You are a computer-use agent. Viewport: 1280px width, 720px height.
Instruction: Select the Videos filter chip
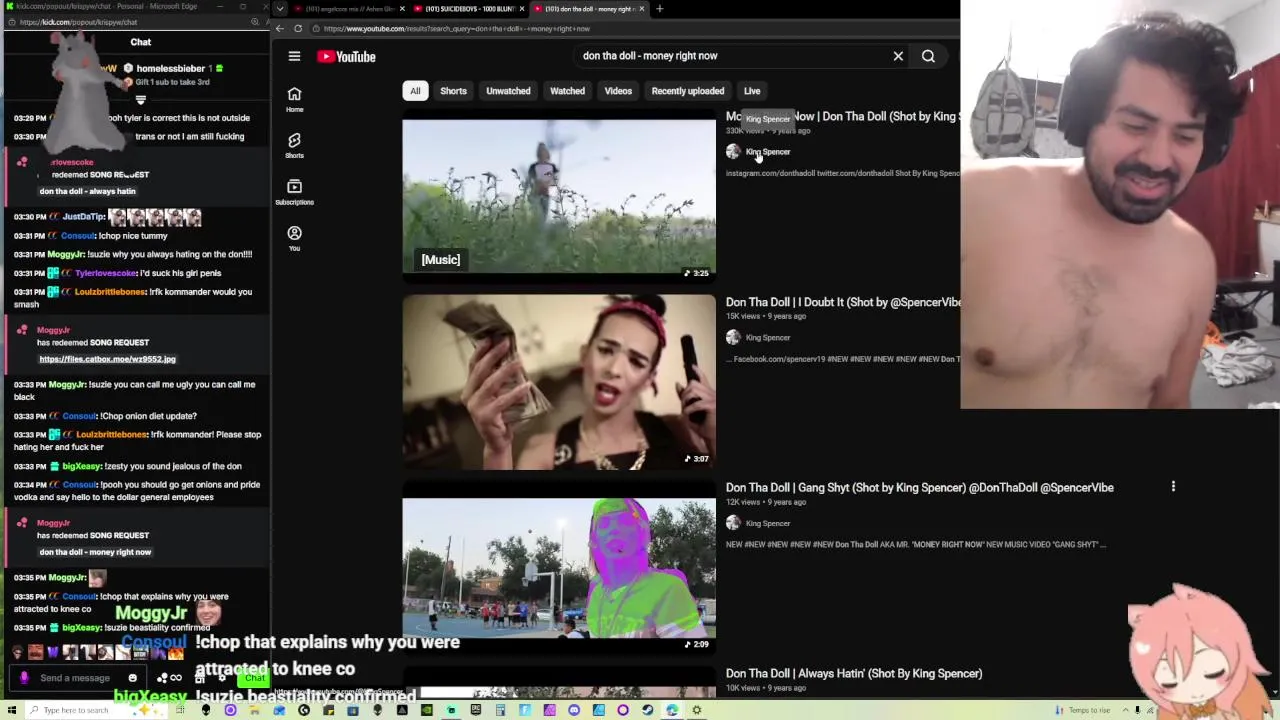tap(618, 91)
